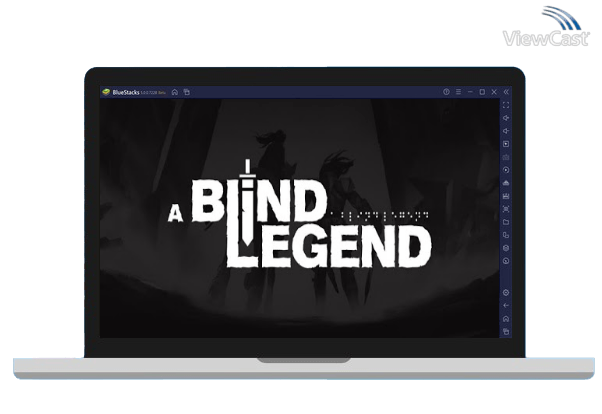Click the A Blind Legend title logo
The height and width of the screenshot is (414, 602).
pos(300,214)
